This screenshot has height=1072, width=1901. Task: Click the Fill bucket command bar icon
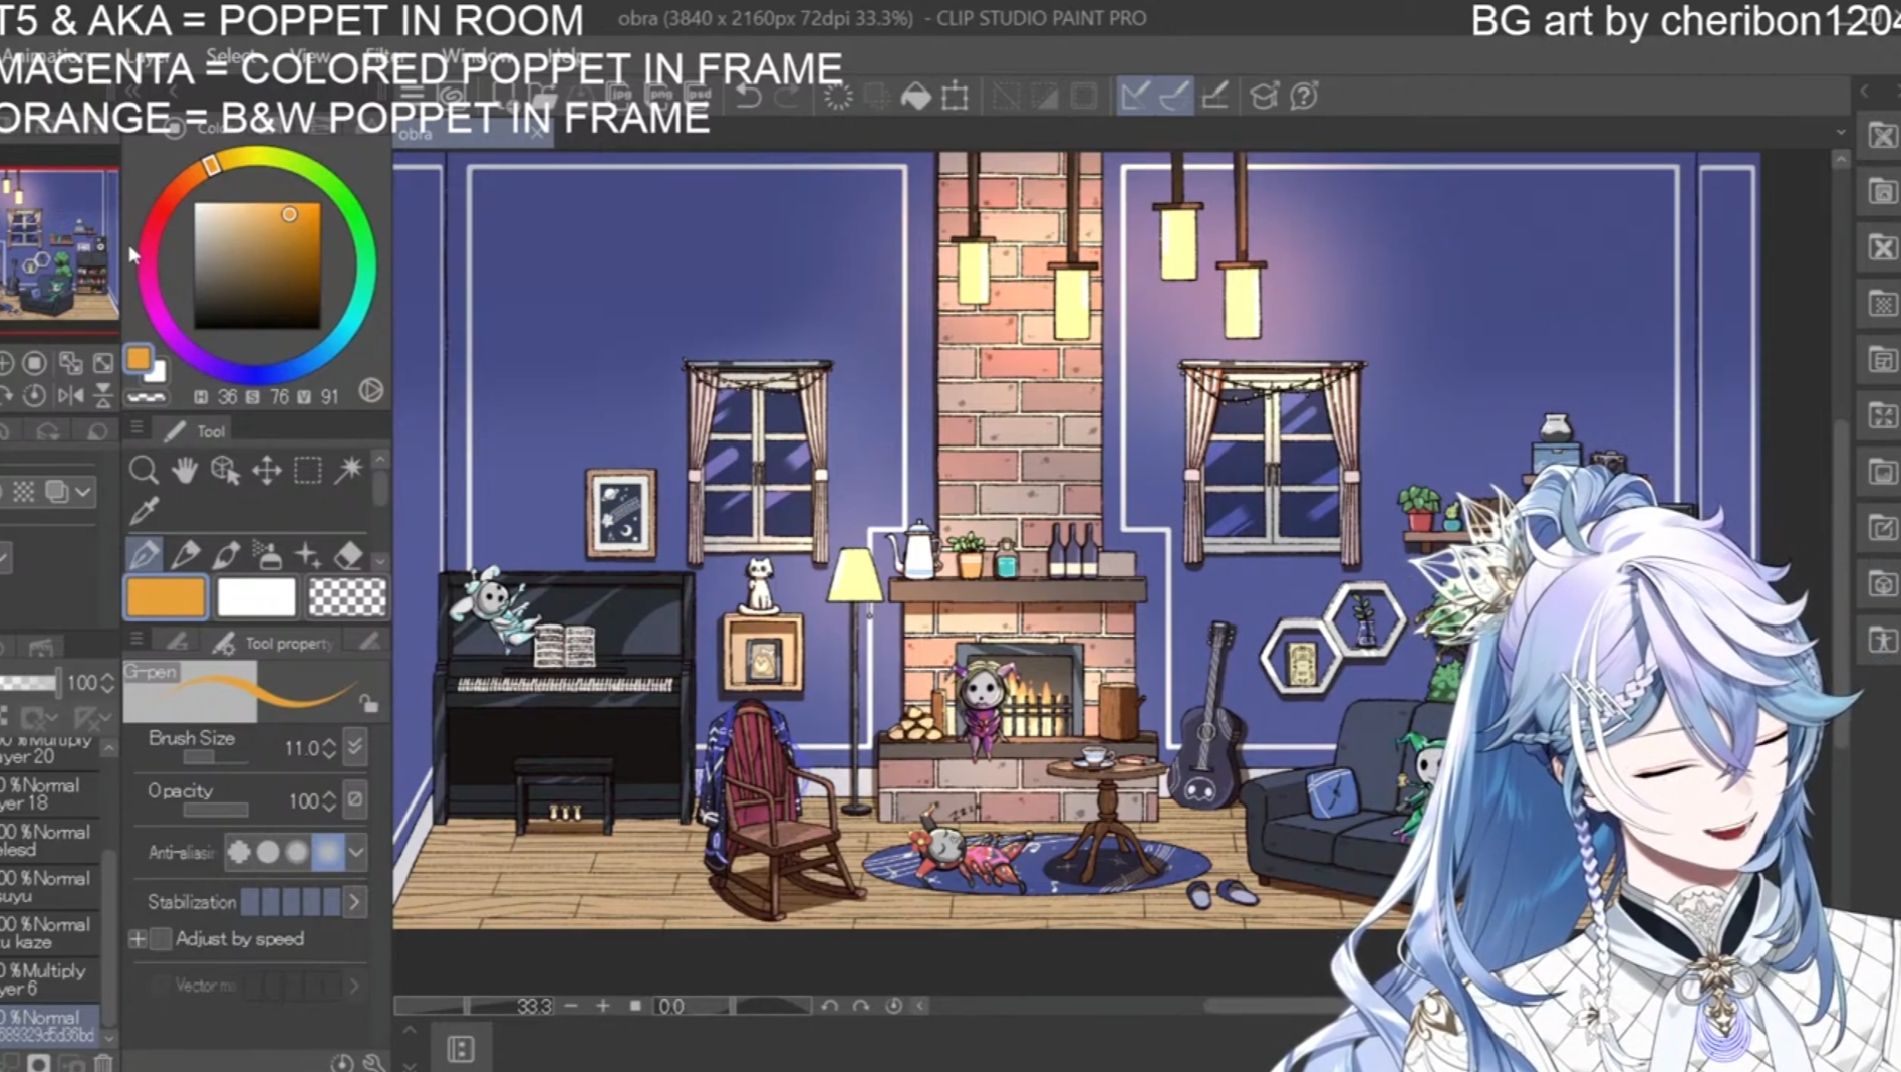click(x=915, y=96)
